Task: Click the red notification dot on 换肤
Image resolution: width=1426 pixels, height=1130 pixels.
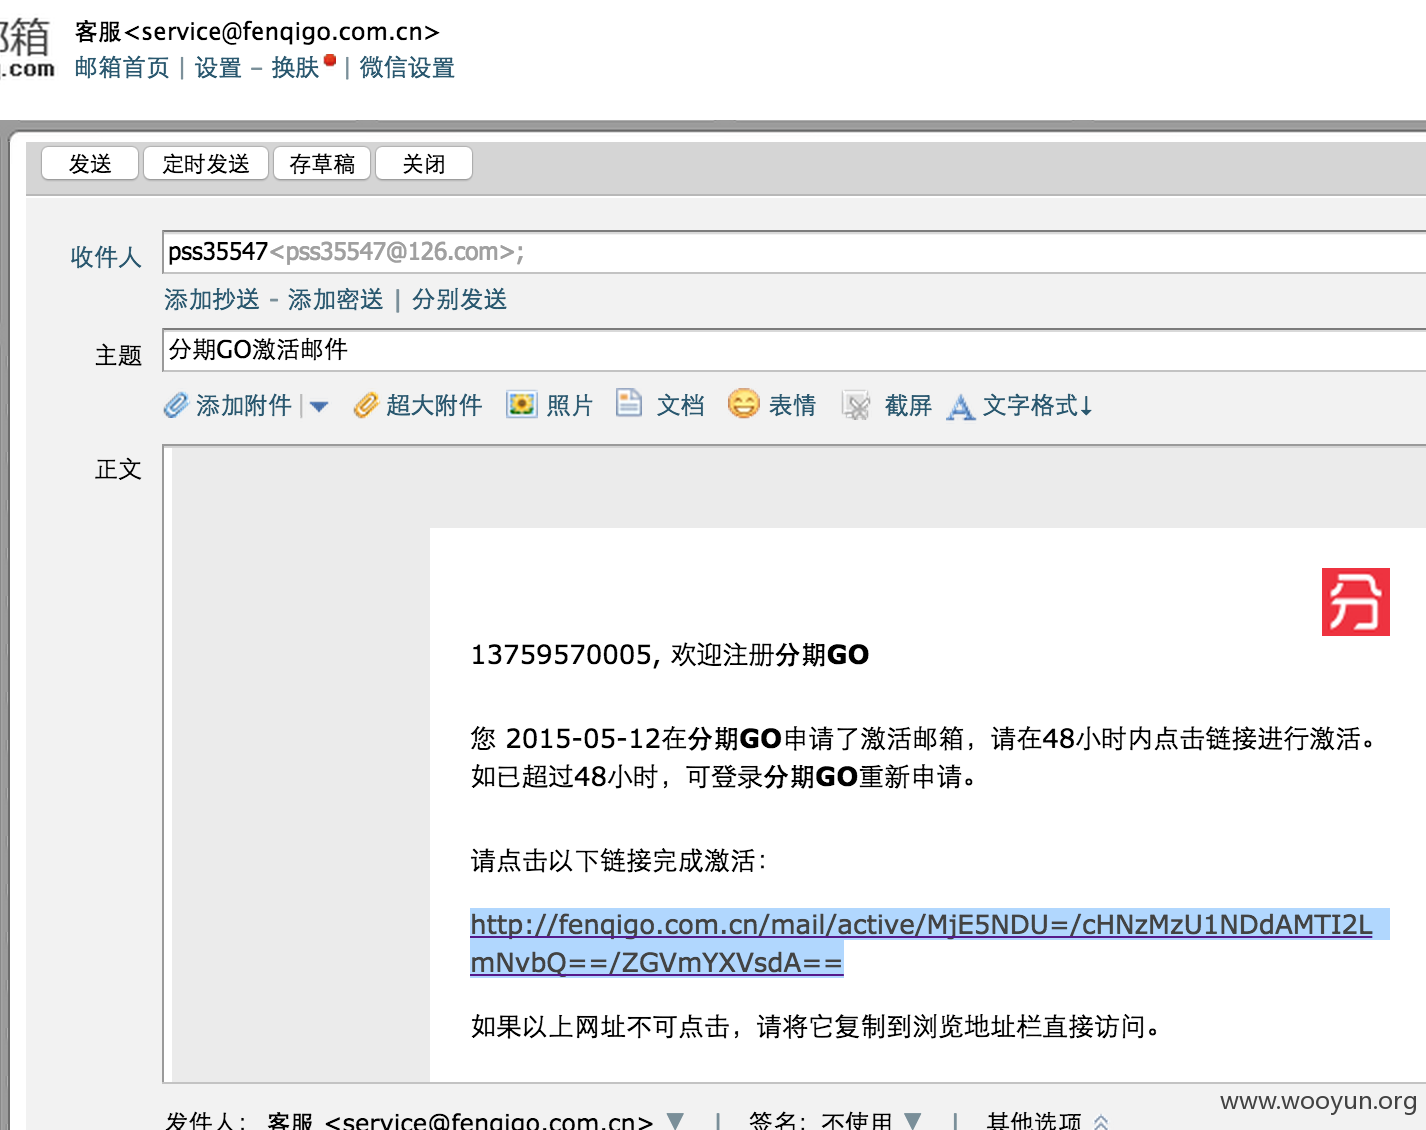Action: [x=330, y=60]
